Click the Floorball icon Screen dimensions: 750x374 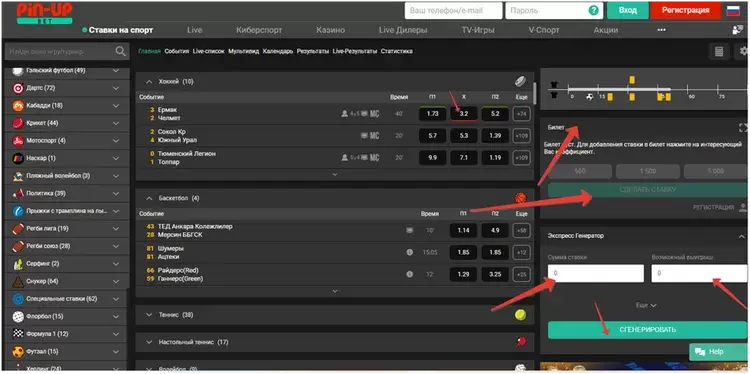18,317
